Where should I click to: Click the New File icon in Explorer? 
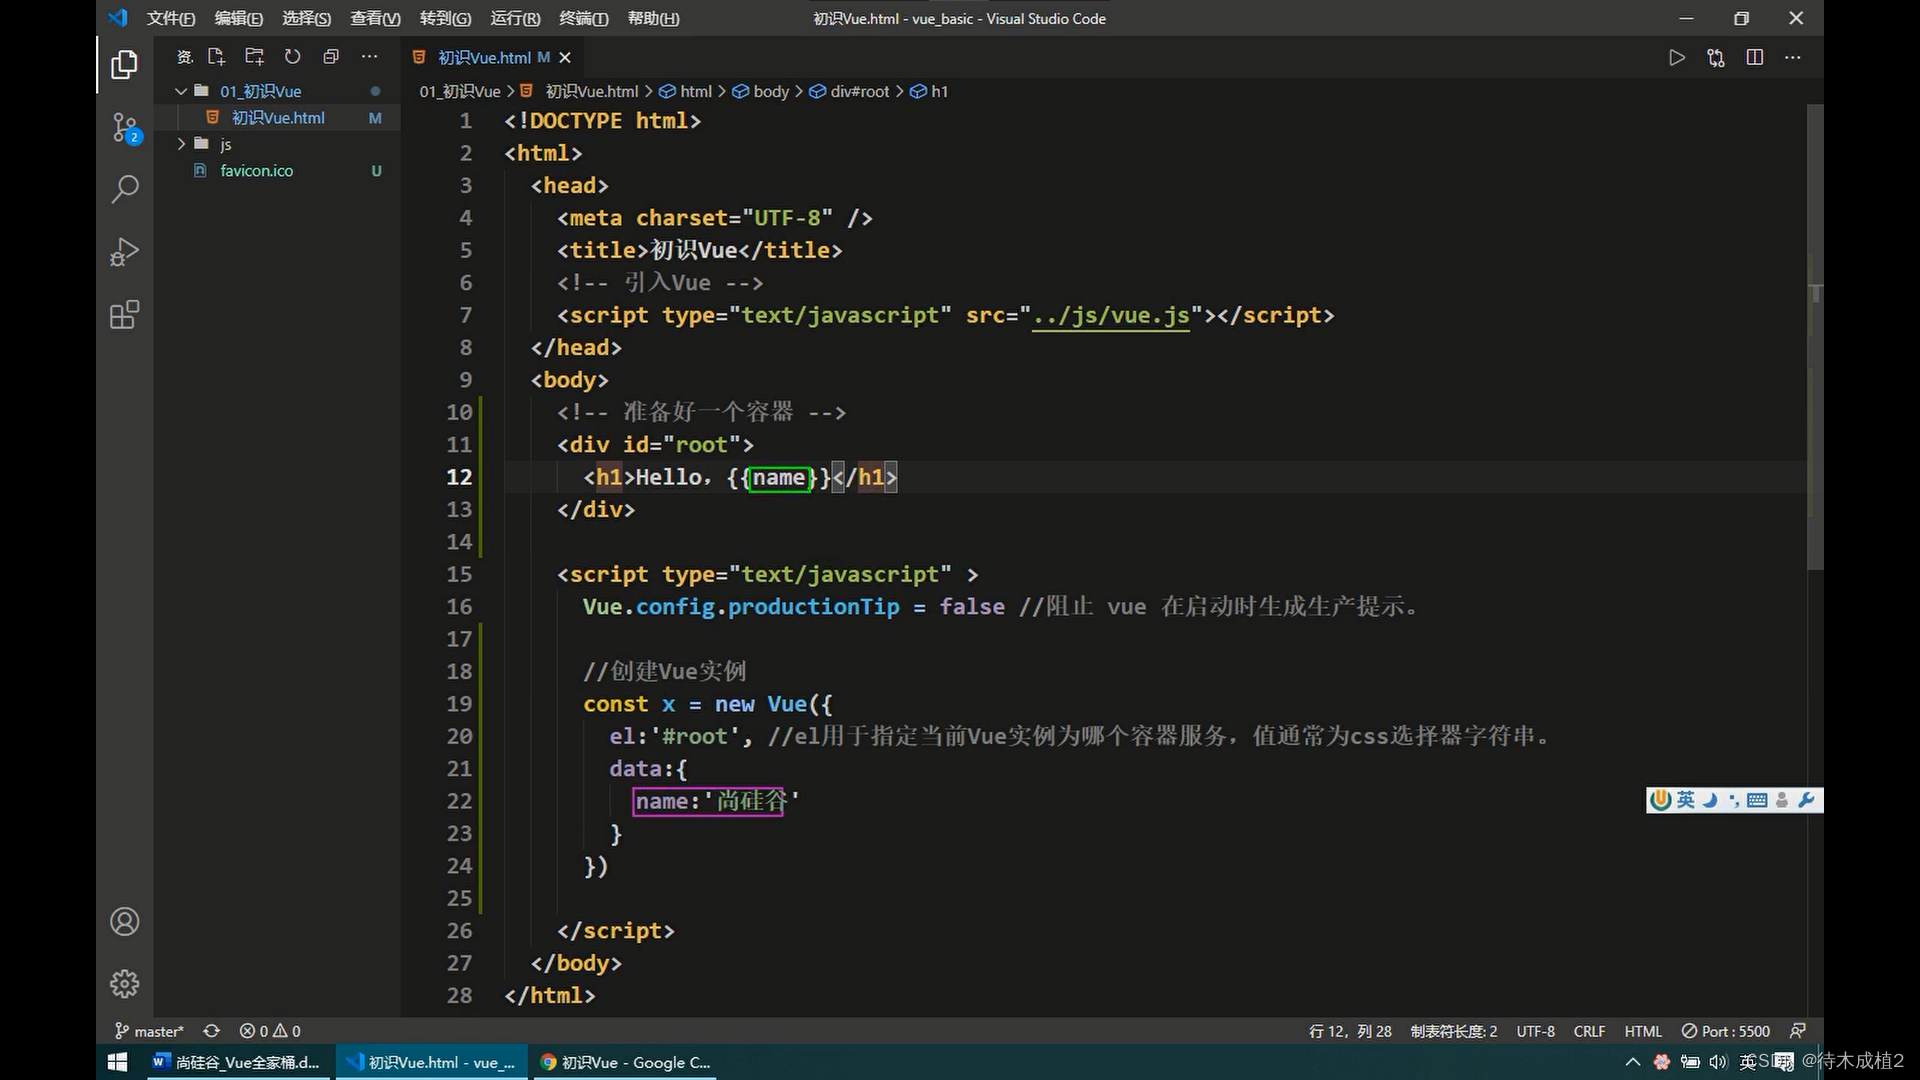(216, 57)
